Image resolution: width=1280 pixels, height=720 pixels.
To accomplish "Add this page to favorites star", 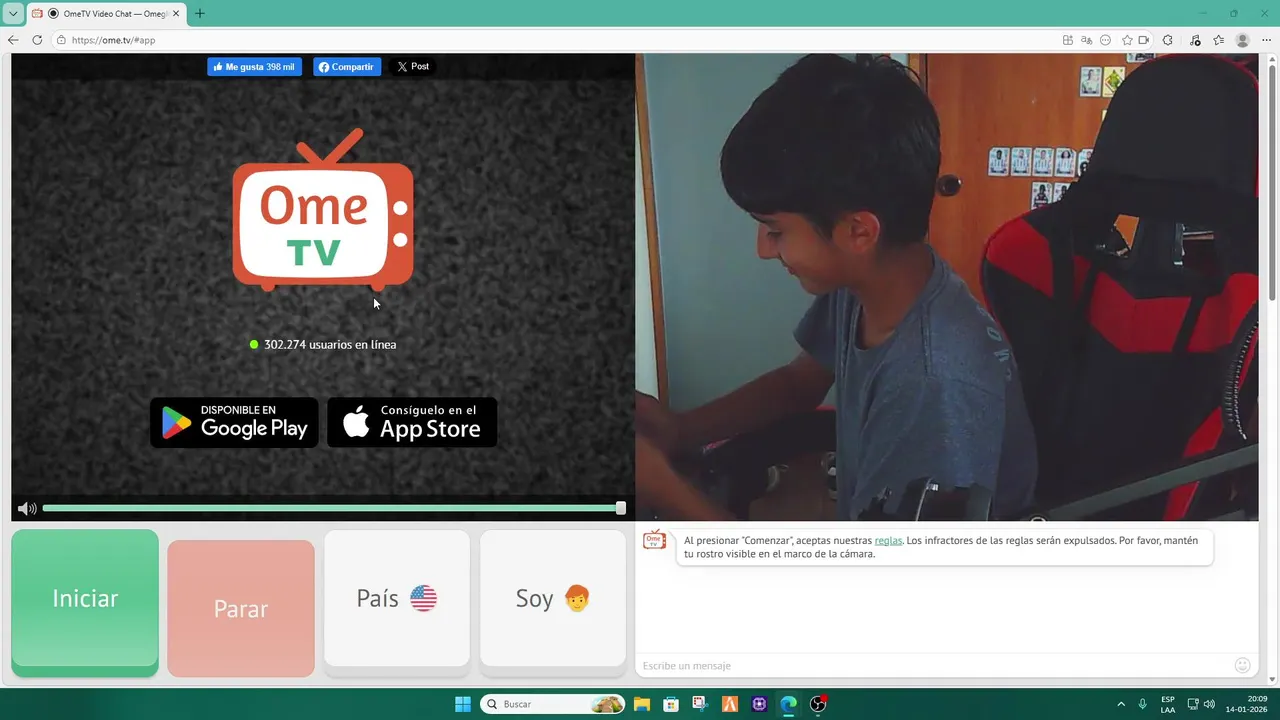I will [1127, 40].
